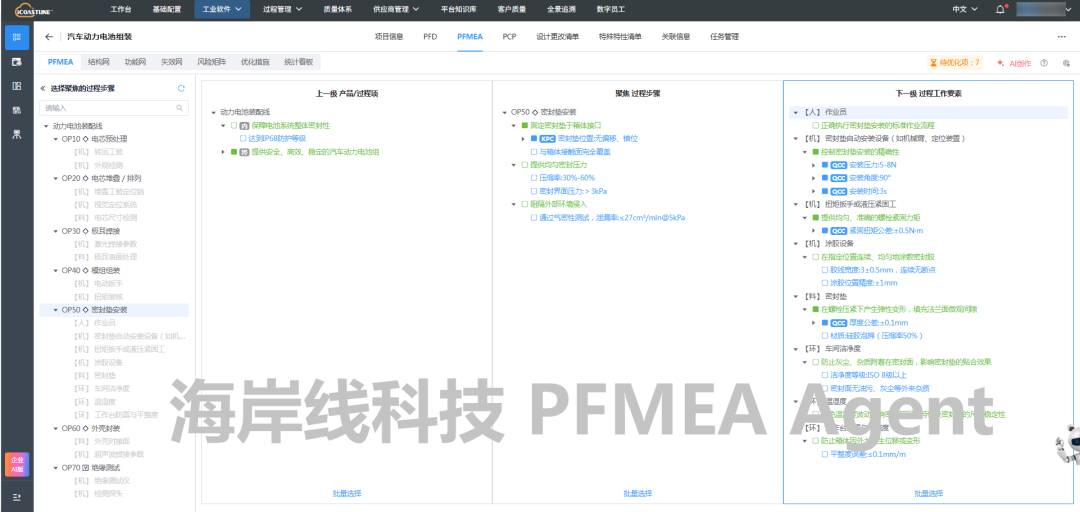The height and width of the screenshot is (512, 1080).
Task: Open the 供应商管理 dropdown menu
Action: 395,10
